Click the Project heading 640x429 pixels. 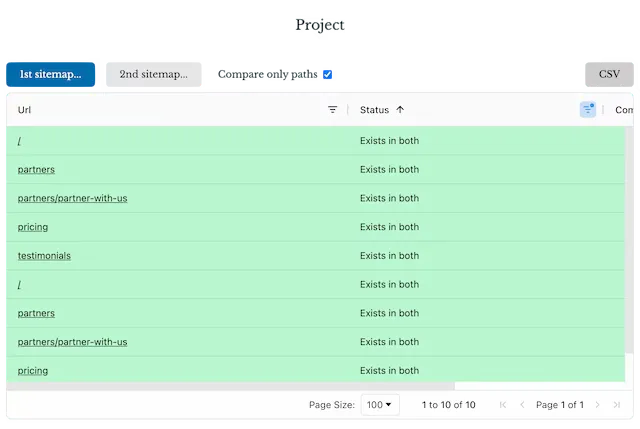[320, 25]
